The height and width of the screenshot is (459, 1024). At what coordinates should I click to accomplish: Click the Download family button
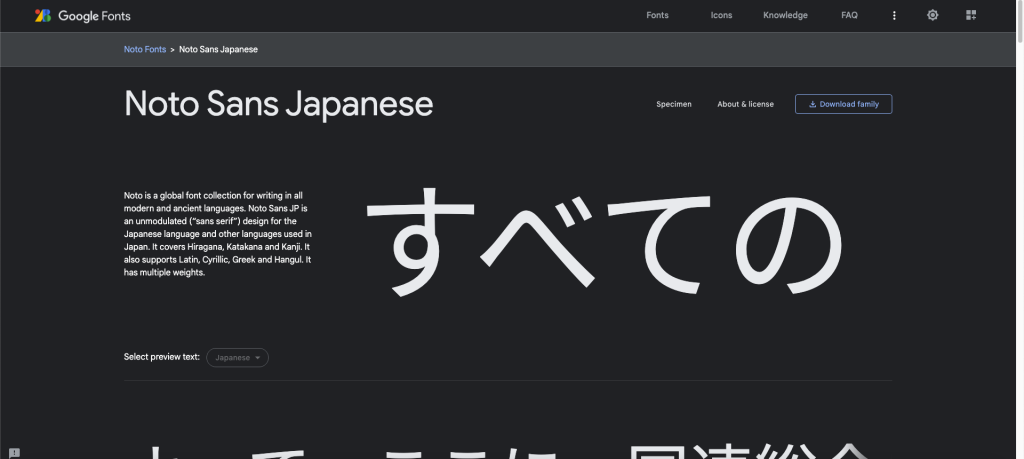843,104
